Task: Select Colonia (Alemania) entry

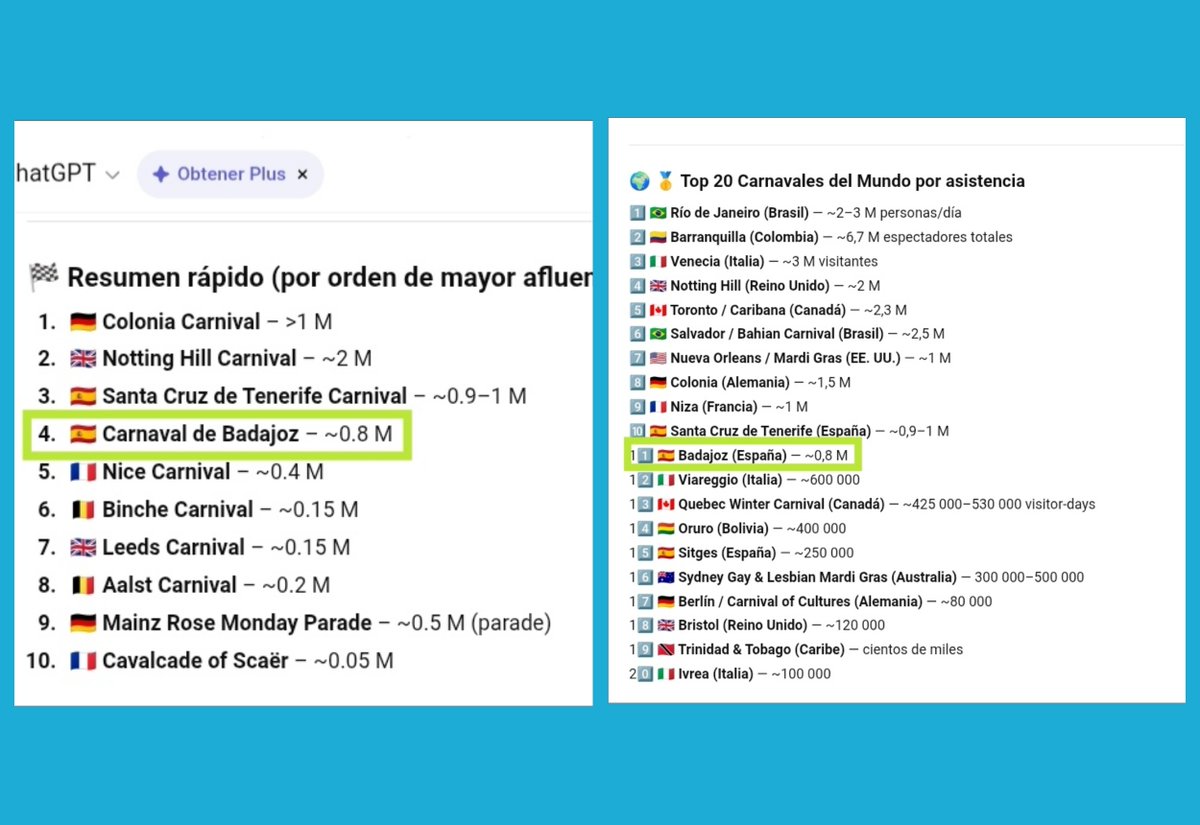Action: pos(760,382)
